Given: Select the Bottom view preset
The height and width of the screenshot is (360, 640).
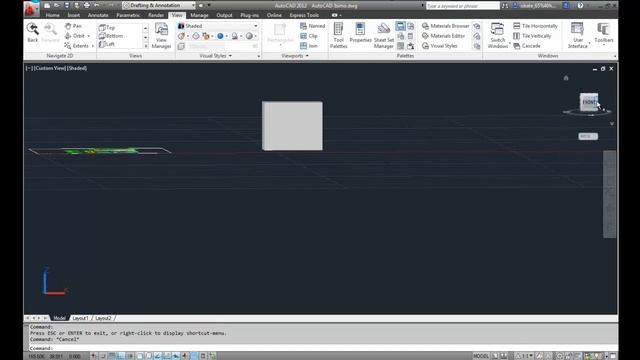Looking at the screenshot, I should point(111,36).
